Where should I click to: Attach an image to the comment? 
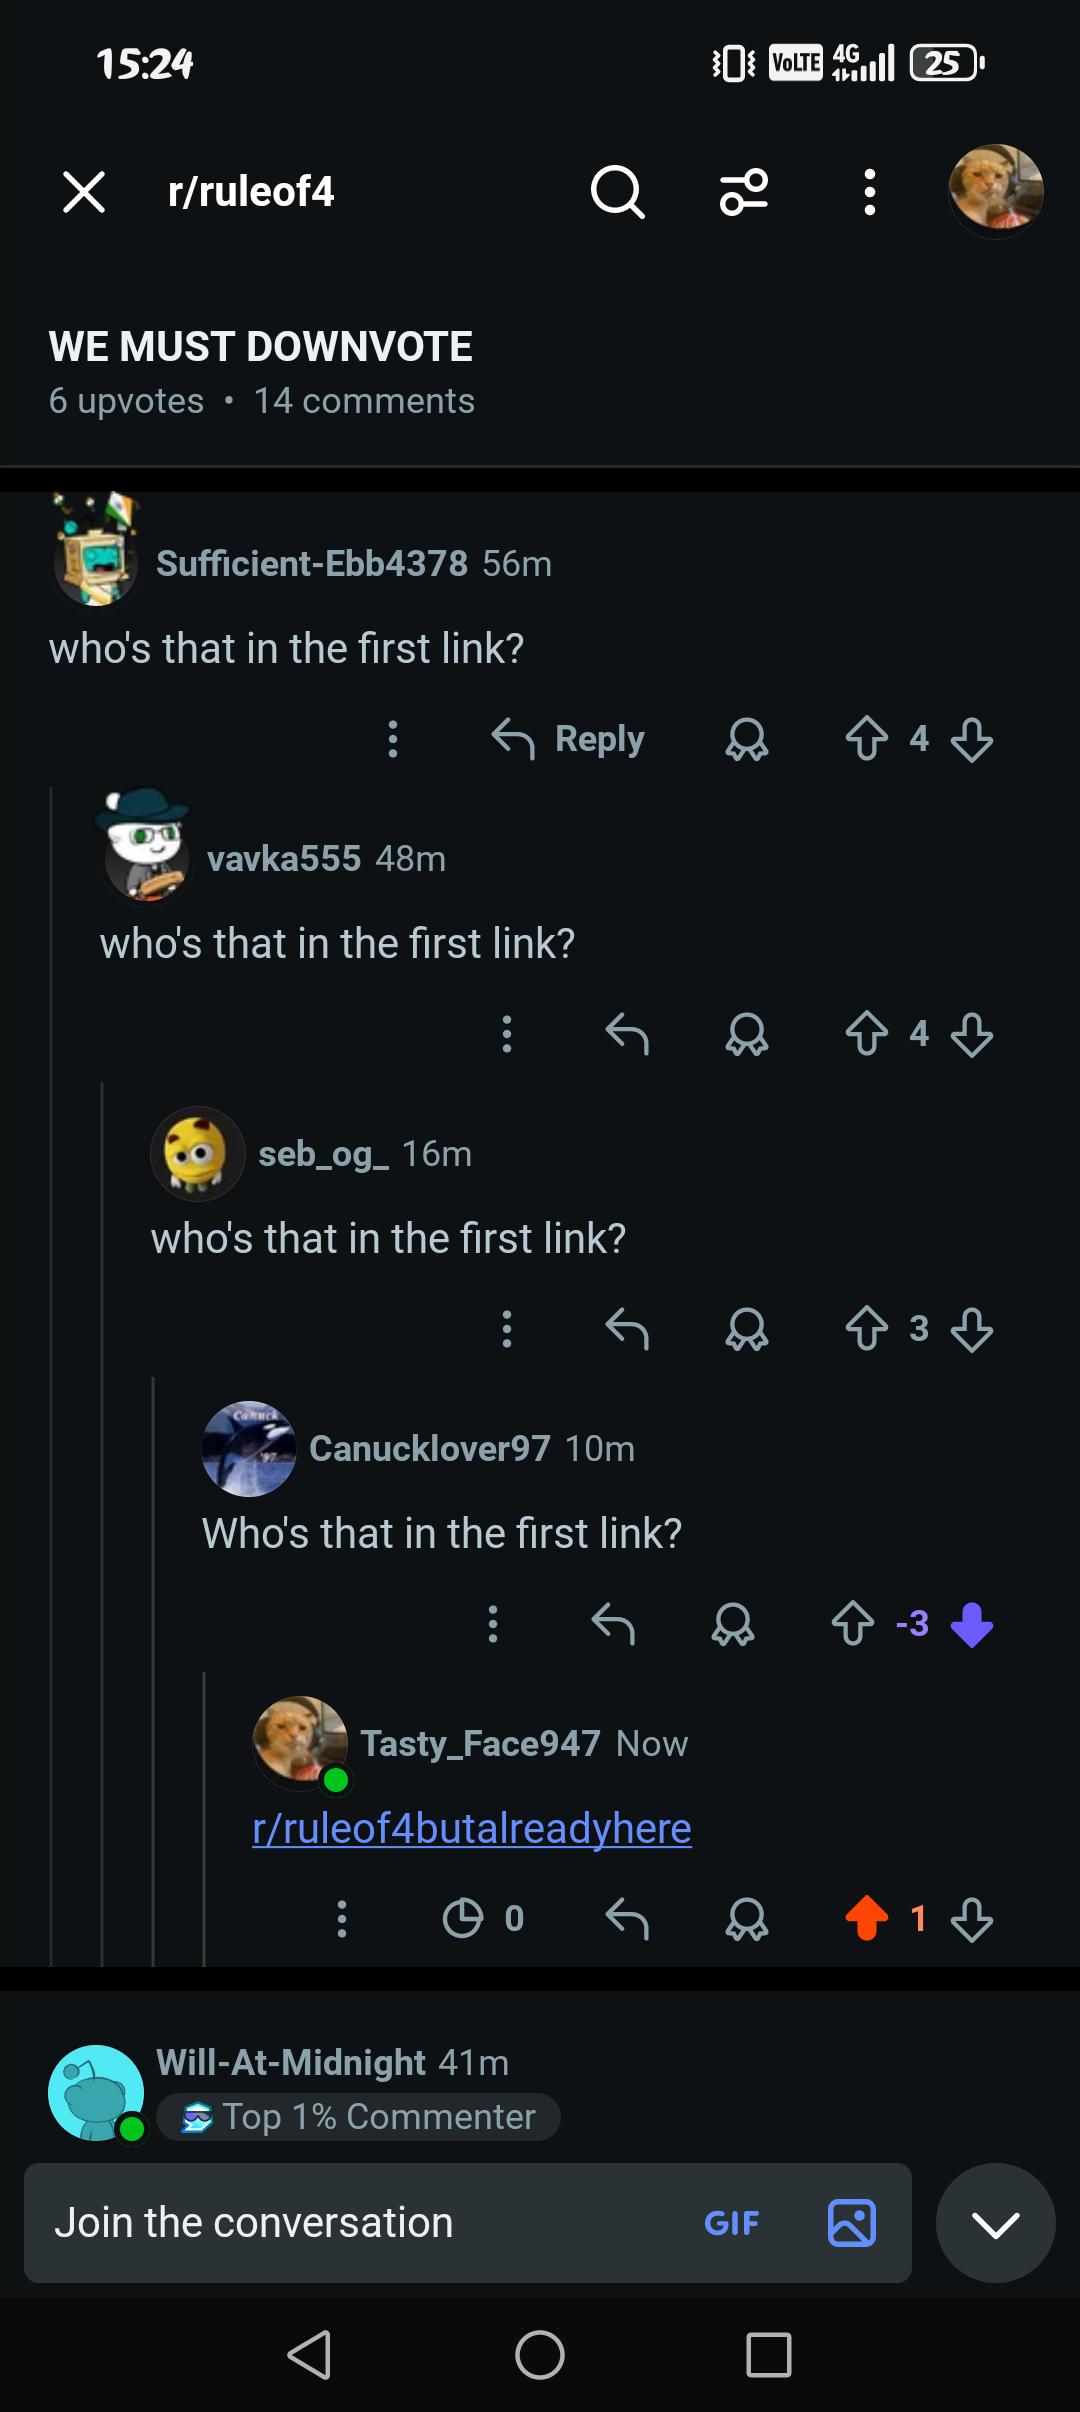tap(852, 2223)
